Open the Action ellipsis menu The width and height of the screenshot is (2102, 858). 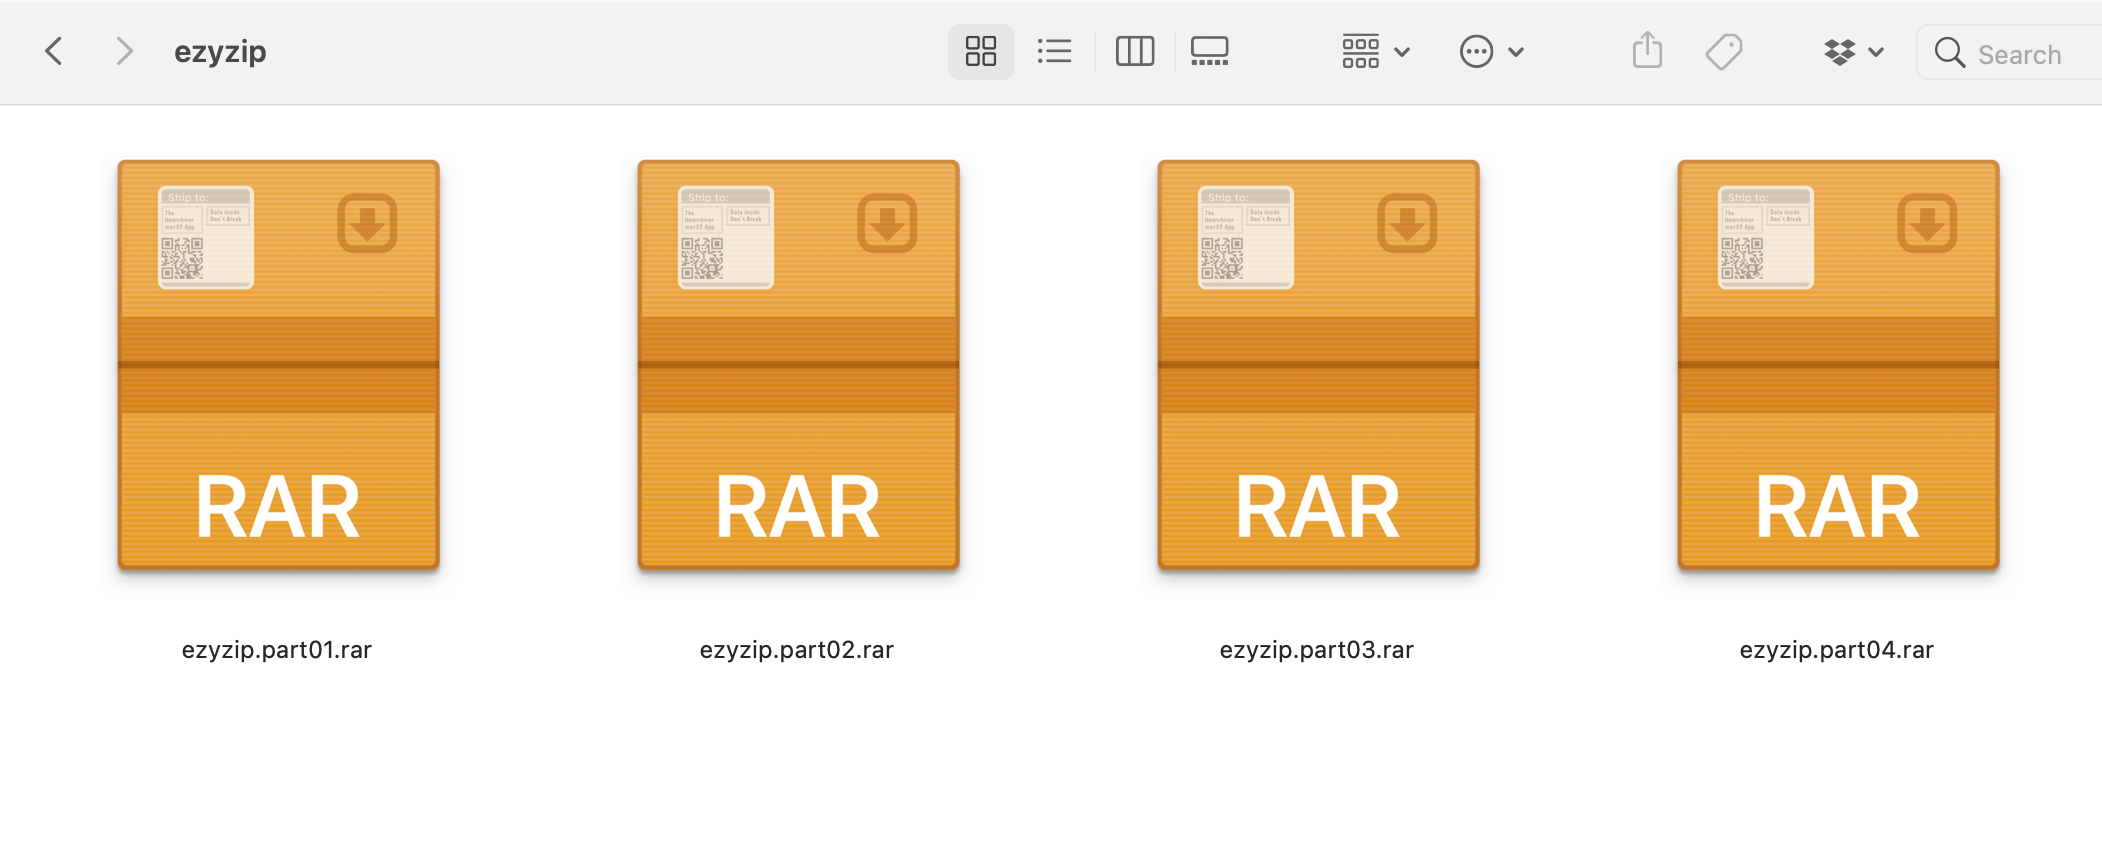click(x=1491, y=51)
